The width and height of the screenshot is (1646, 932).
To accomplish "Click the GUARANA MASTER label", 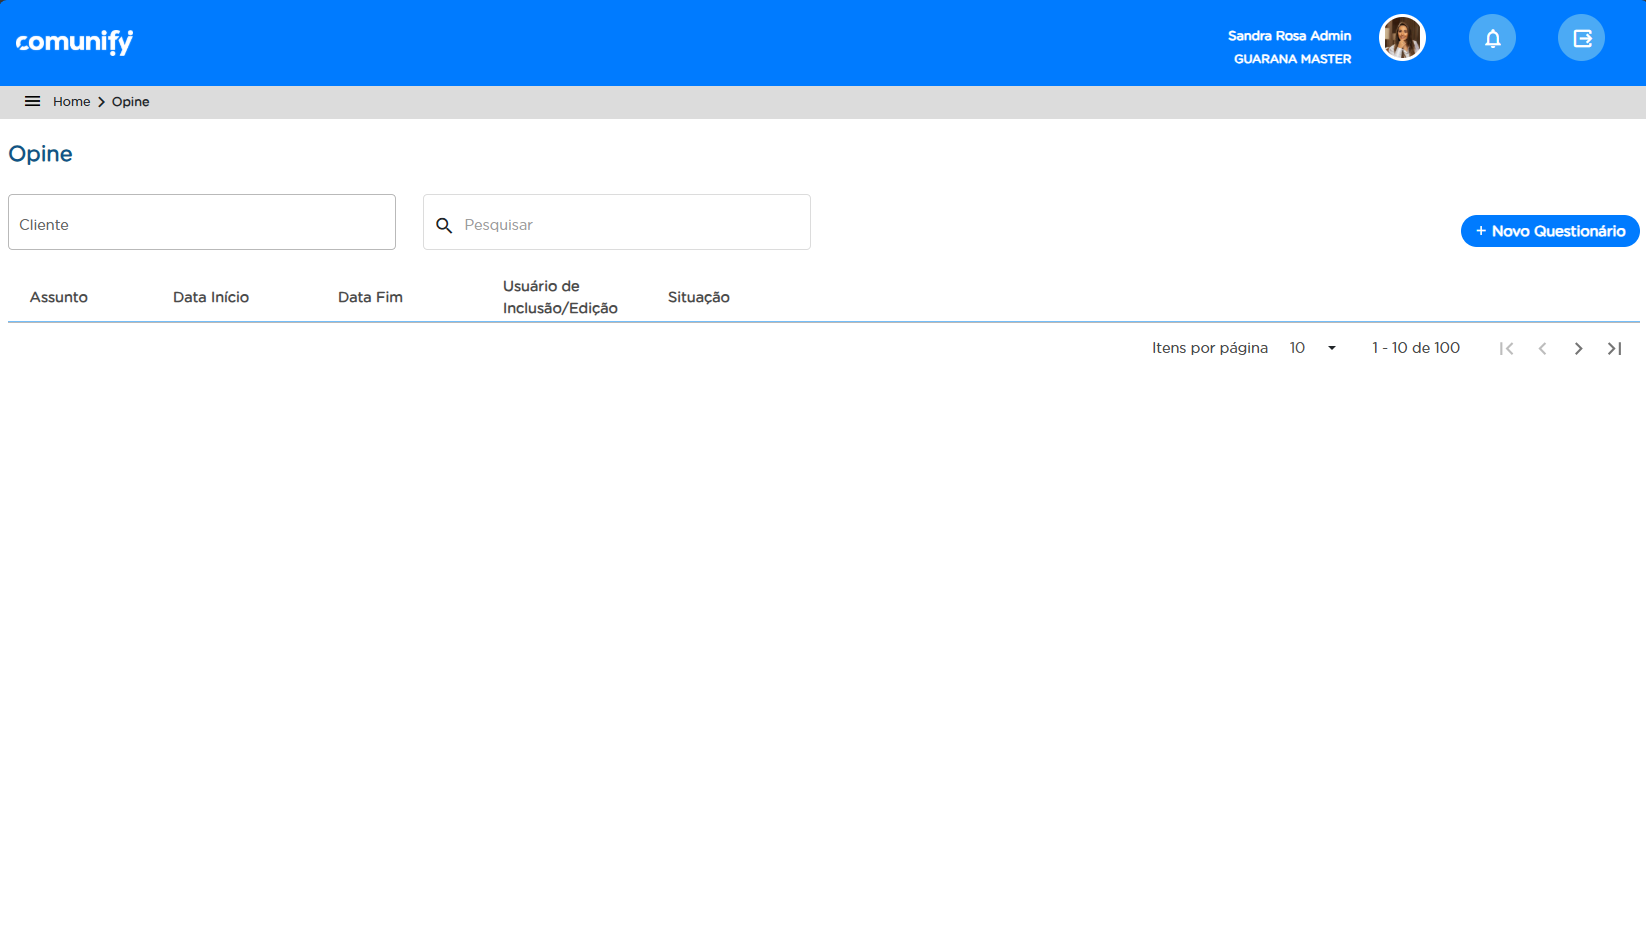I will [1292, 59].
